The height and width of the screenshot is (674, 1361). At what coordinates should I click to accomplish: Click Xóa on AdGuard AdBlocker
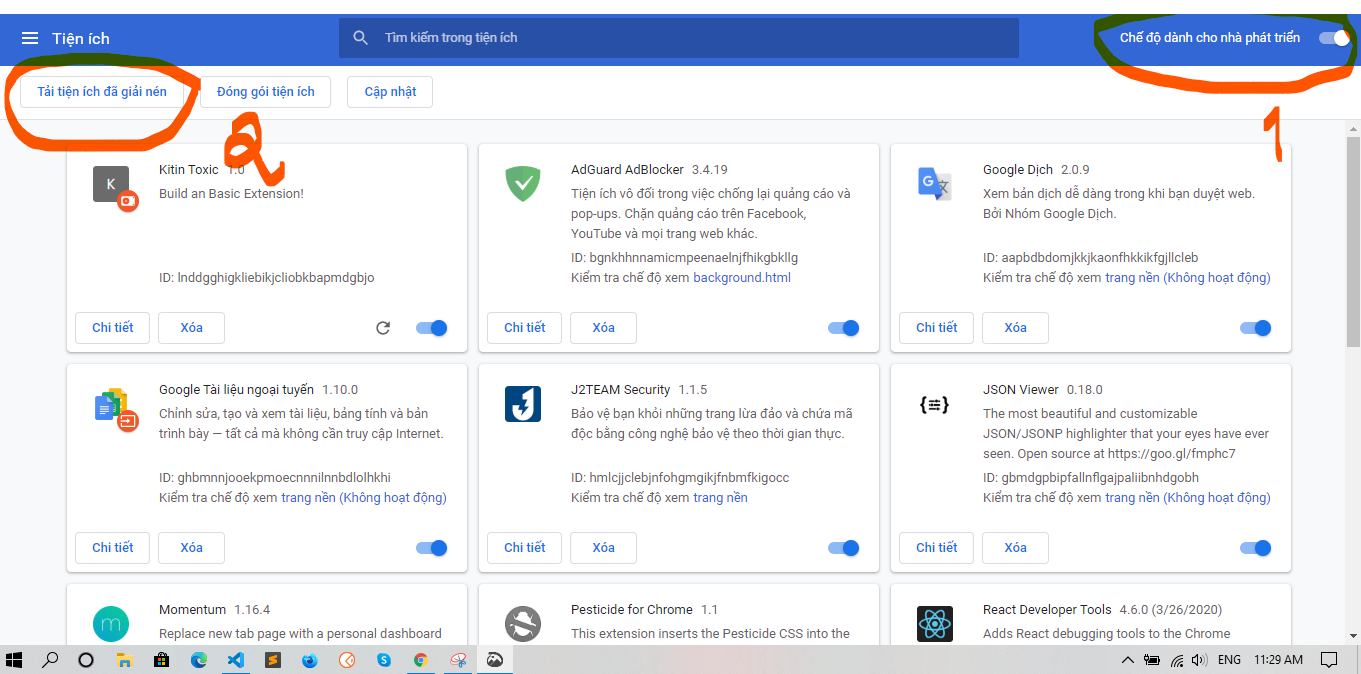(603, 328)
